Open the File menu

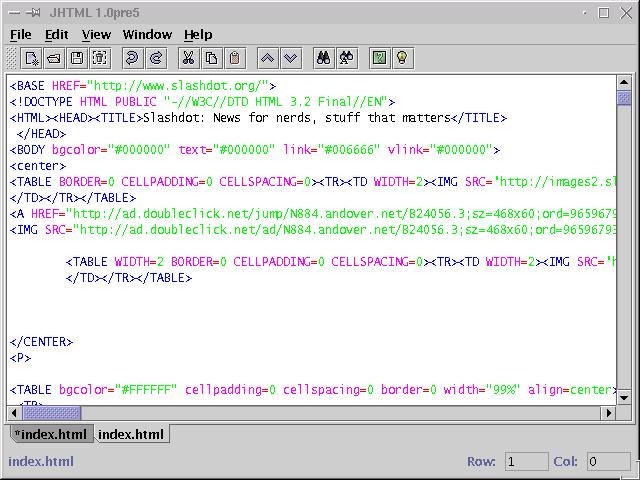pos(20,34)
